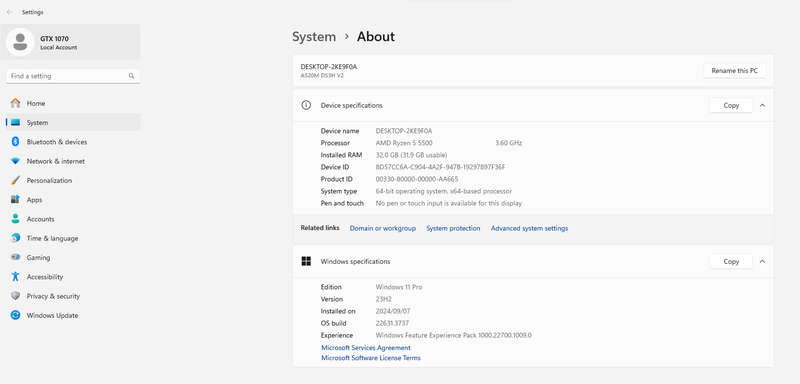Screen dimensions: 800x384
Task: Click the Accounts person icon
Action: 15,219
